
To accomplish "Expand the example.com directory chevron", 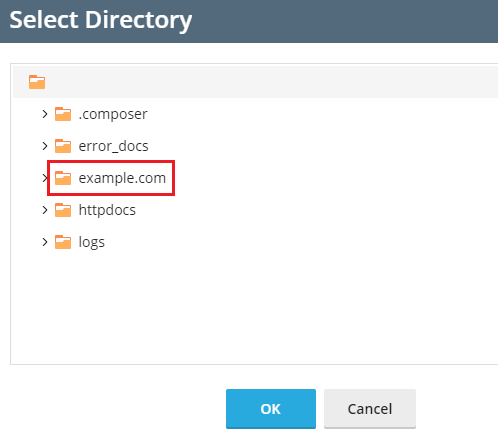I will coord(45,178).
